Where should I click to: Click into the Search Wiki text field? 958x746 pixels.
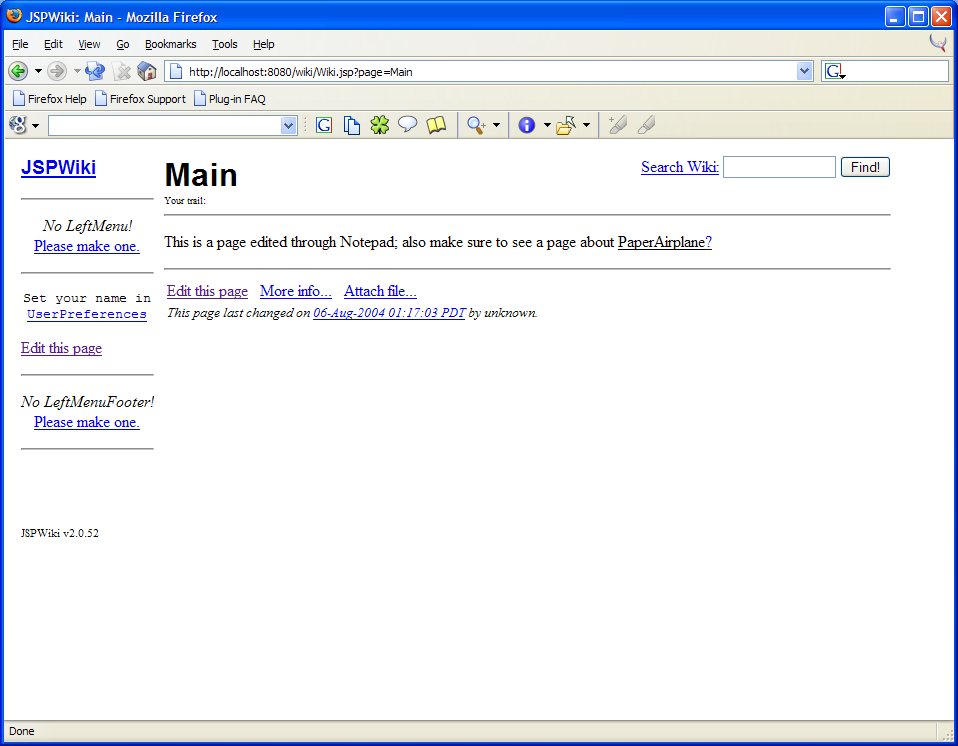(x=779, y=167)
